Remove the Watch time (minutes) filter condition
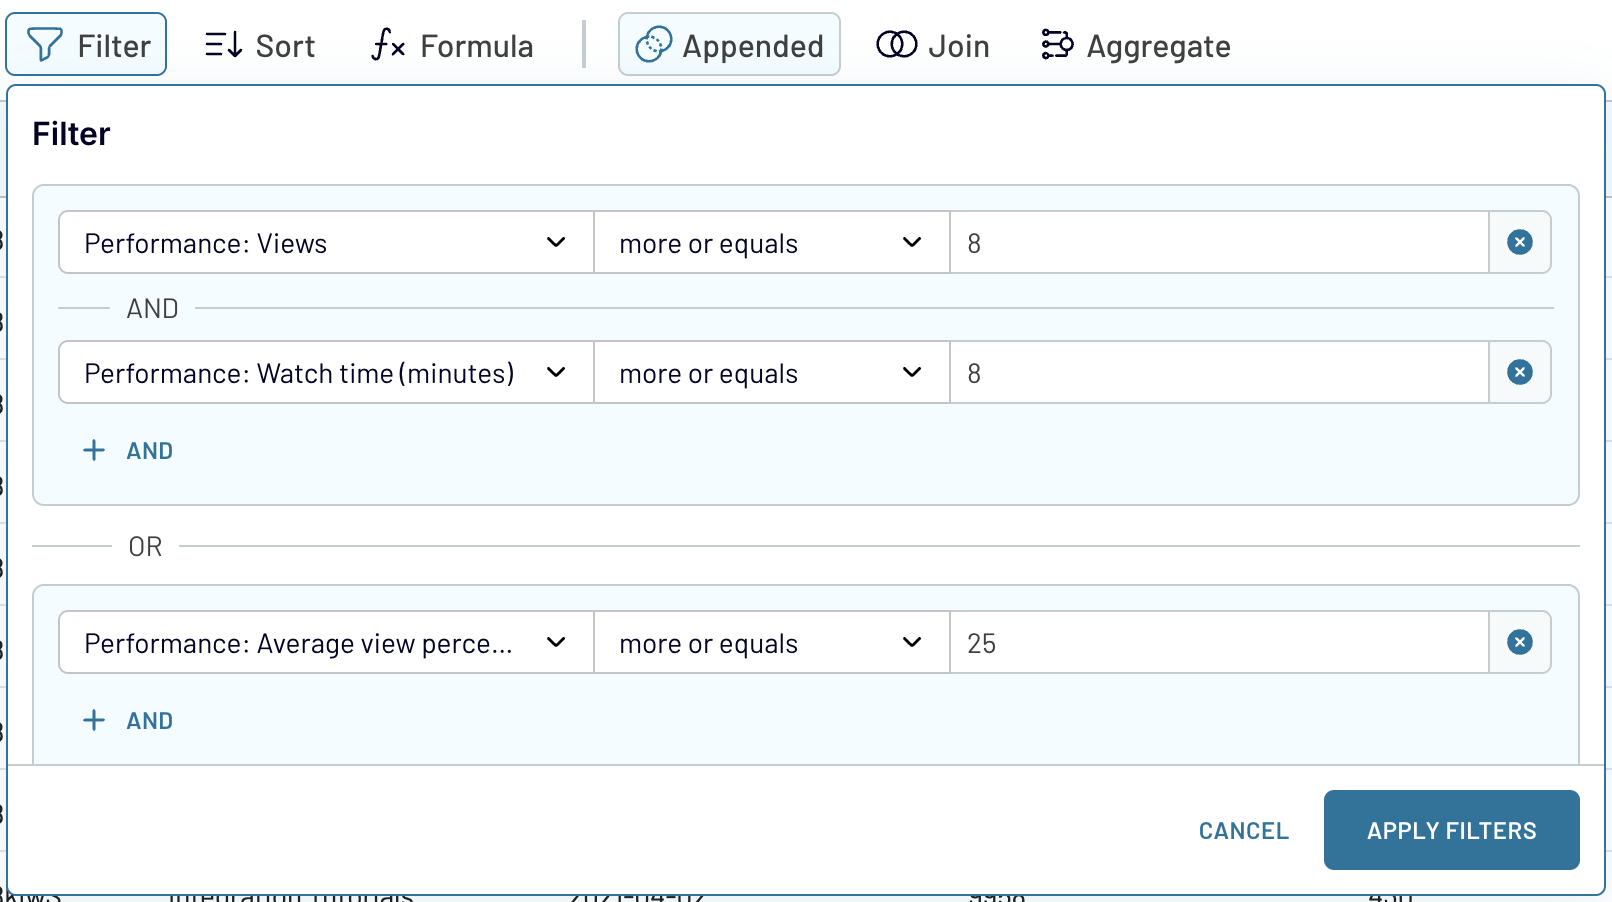1612x902 pixels. pyautogui.click(x=1519, y=372)
